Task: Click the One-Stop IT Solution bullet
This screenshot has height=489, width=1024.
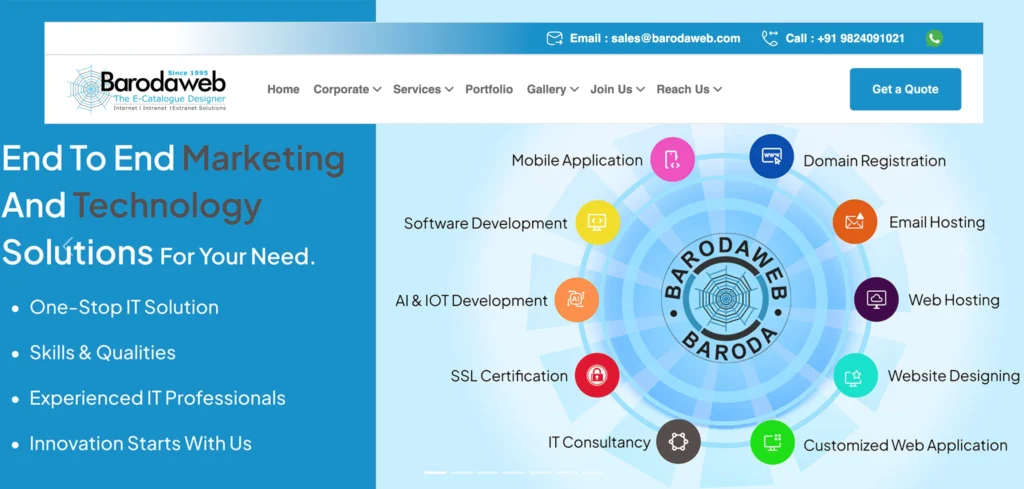Action: click(x=124, y=307)
